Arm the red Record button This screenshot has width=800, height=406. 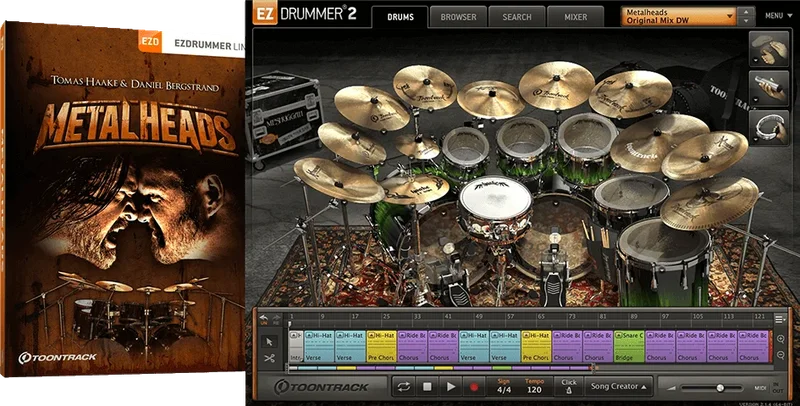point(474,387)
